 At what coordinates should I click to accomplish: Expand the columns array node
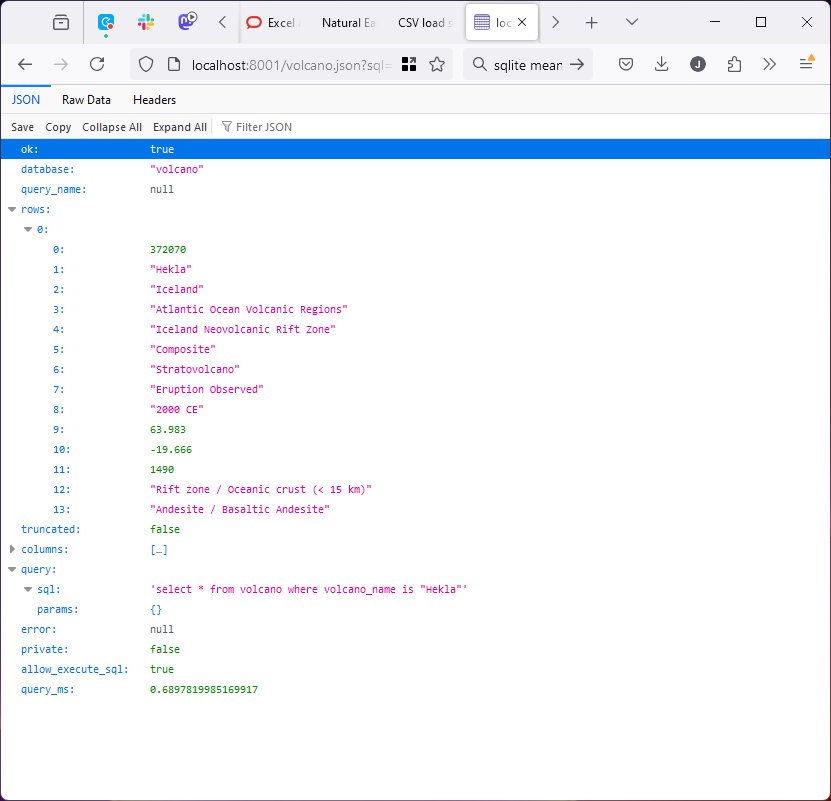point(12,550)
